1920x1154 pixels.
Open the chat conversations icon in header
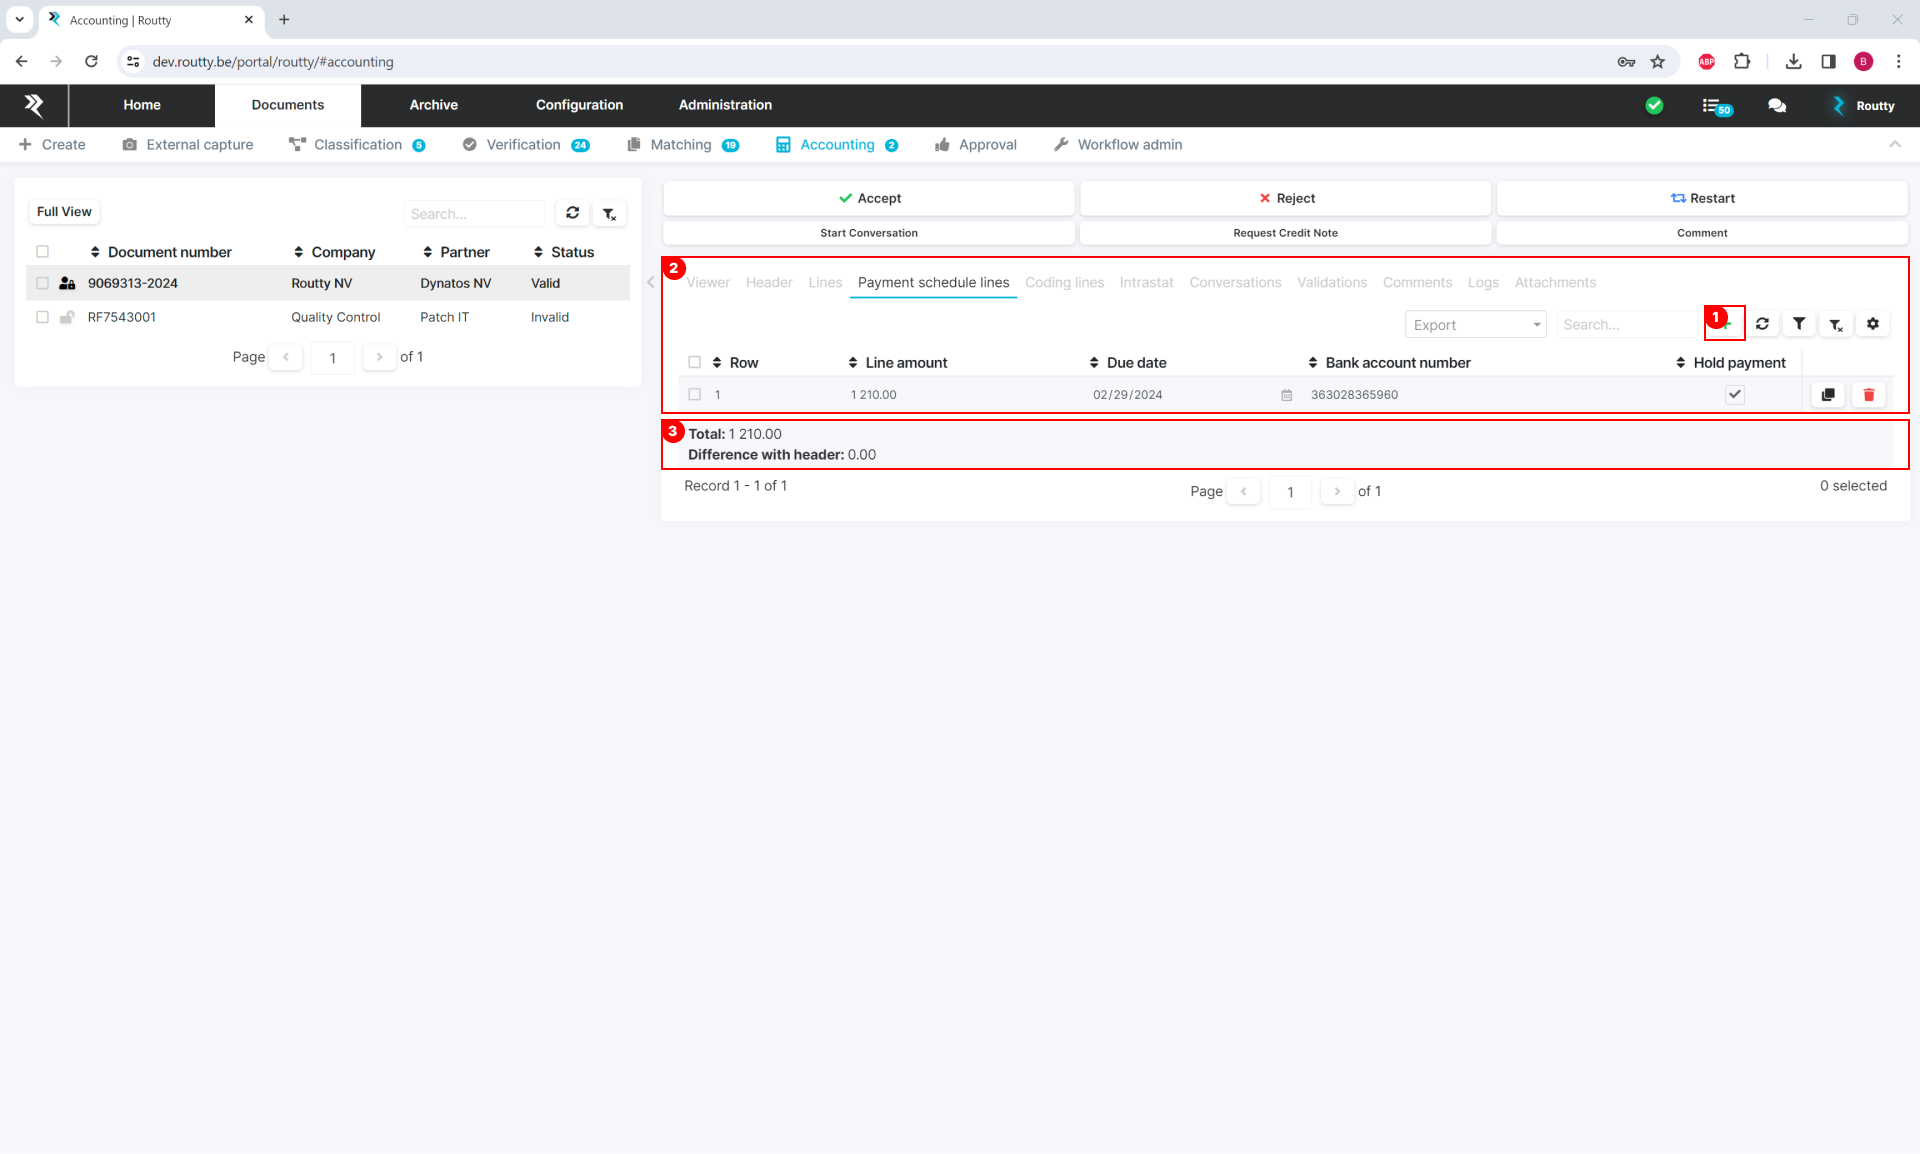(1776, 105)
